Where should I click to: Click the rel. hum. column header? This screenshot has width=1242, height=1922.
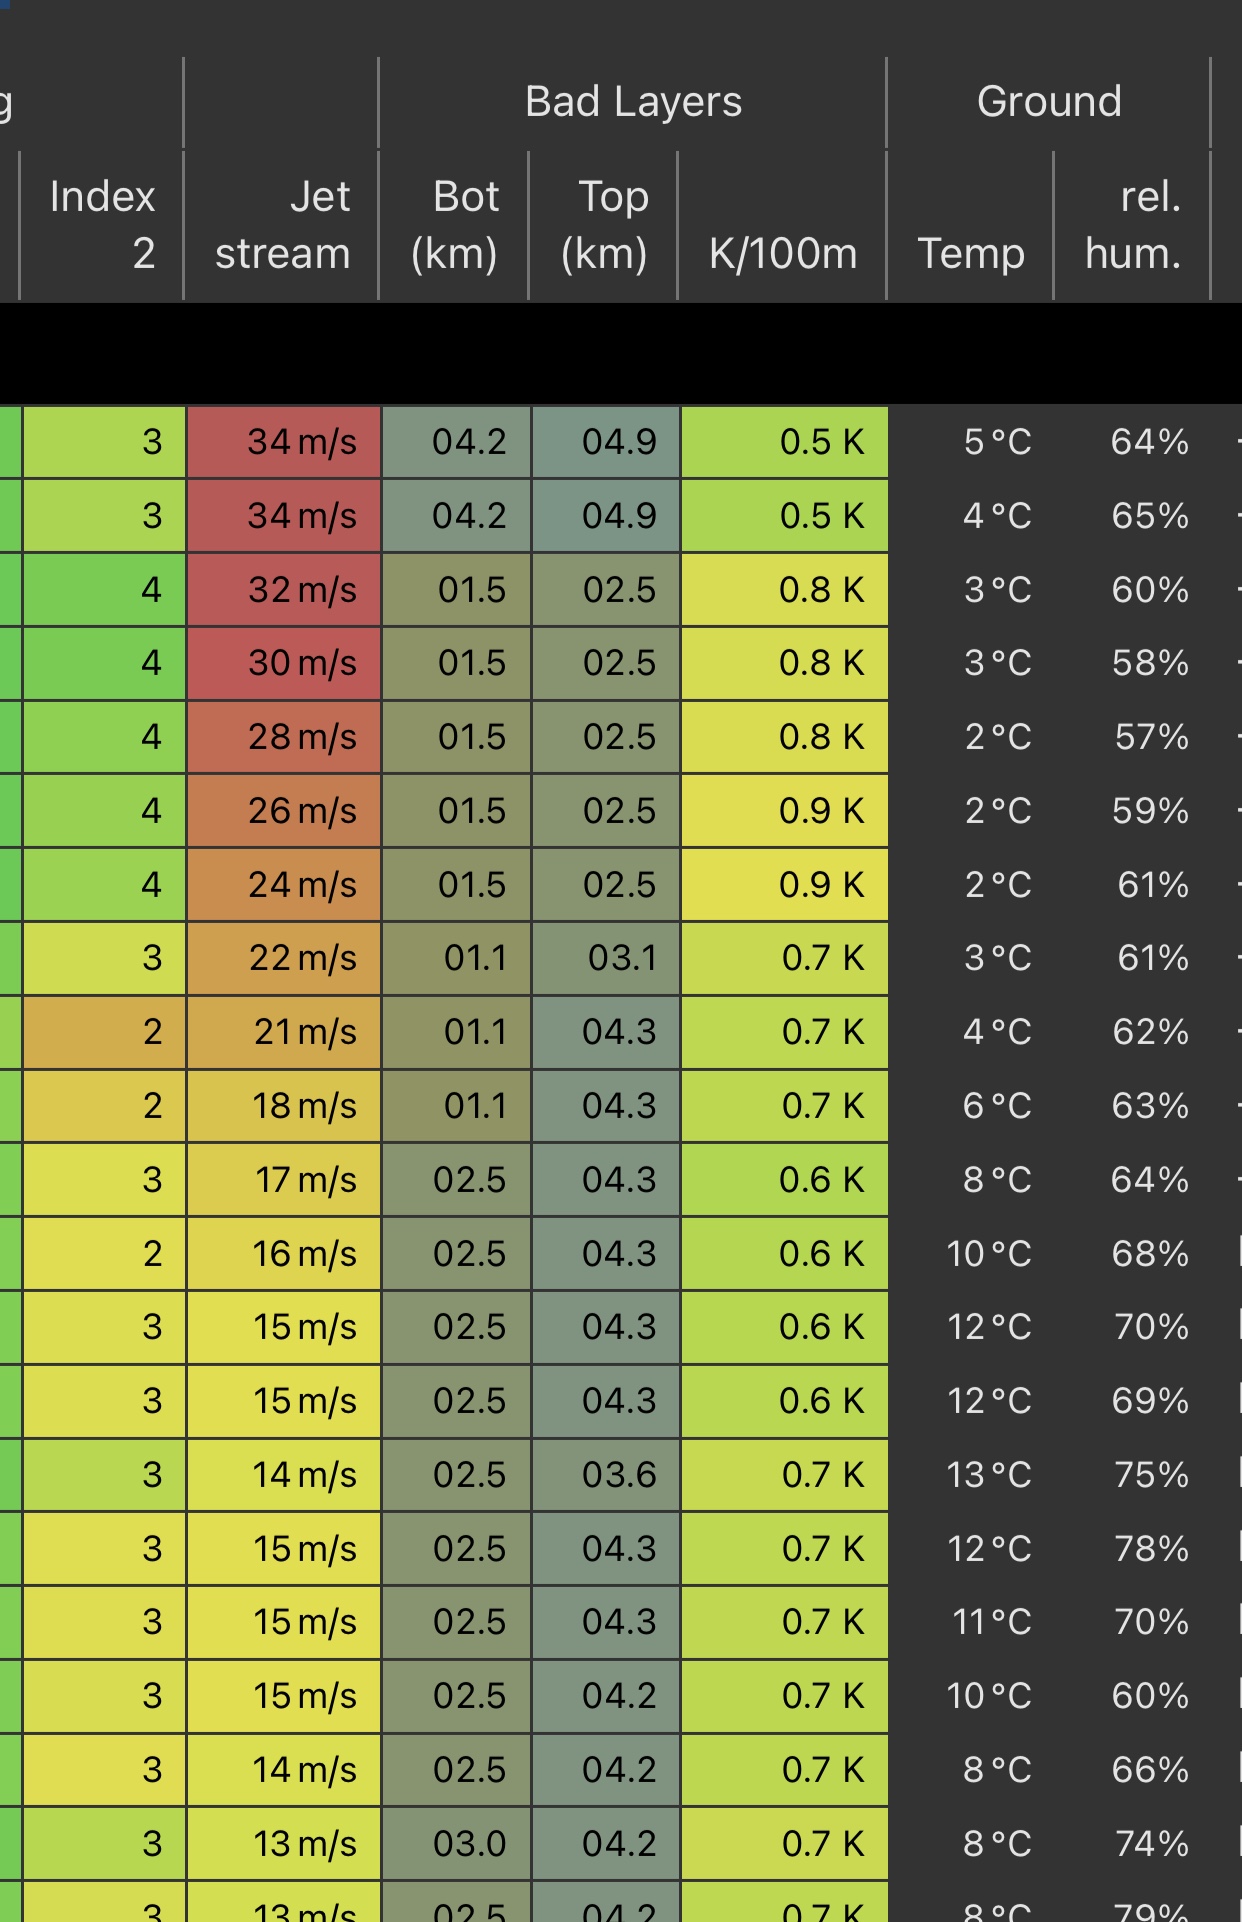click(x=1133, y=225)
